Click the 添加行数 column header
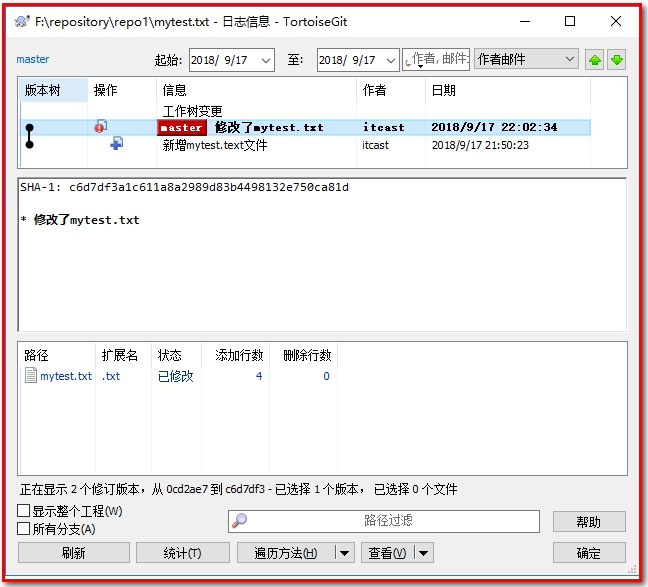 pyautogui.click(x=236, y=355)
